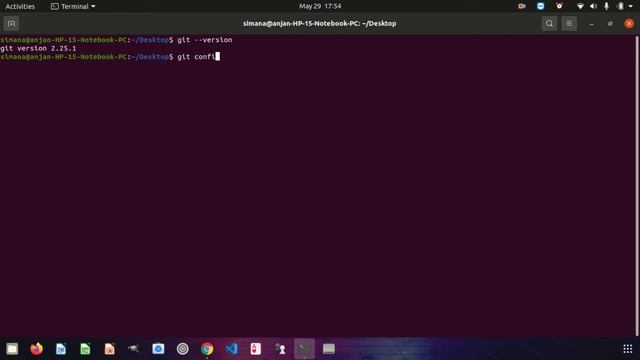Launch LibreOffice Impress from the dock
This screenshot has width=640, height=360.
(109, 349)
